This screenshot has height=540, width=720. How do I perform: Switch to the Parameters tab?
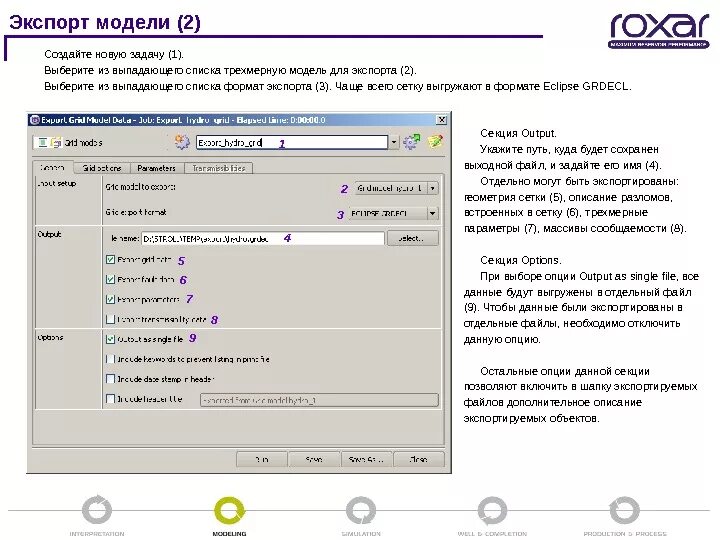tap(157, 169)
